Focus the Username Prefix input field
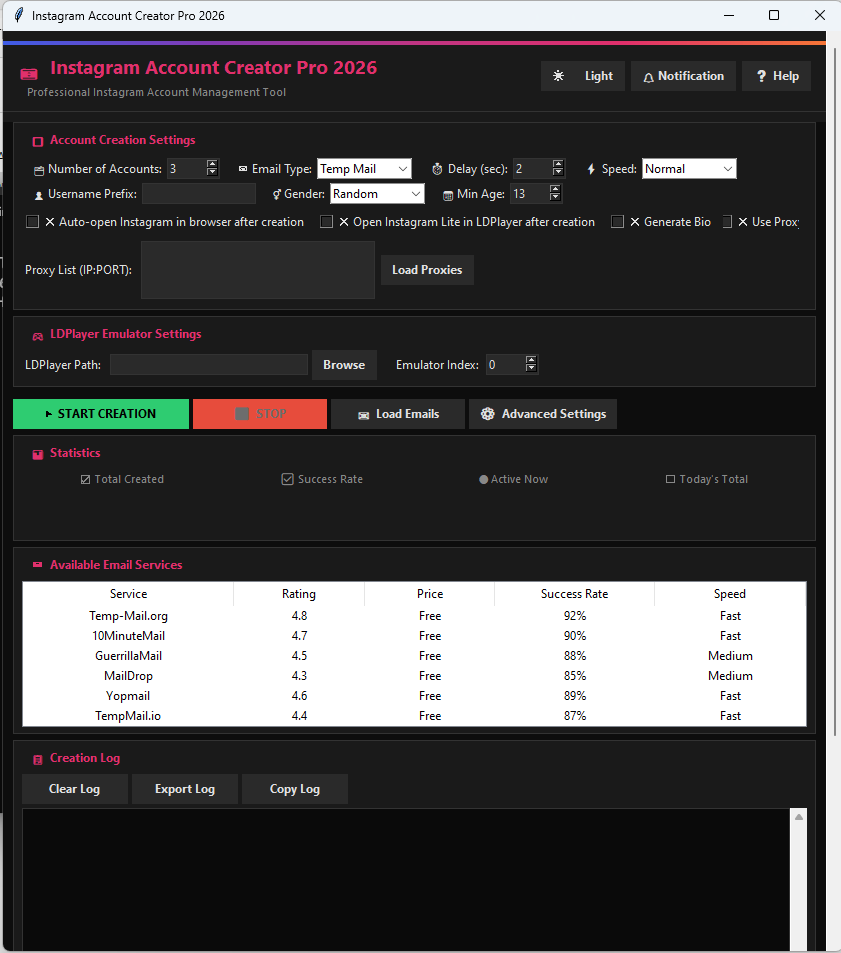Image resolution: width=841 pixels, height=953 pixels. coord(199,194)
